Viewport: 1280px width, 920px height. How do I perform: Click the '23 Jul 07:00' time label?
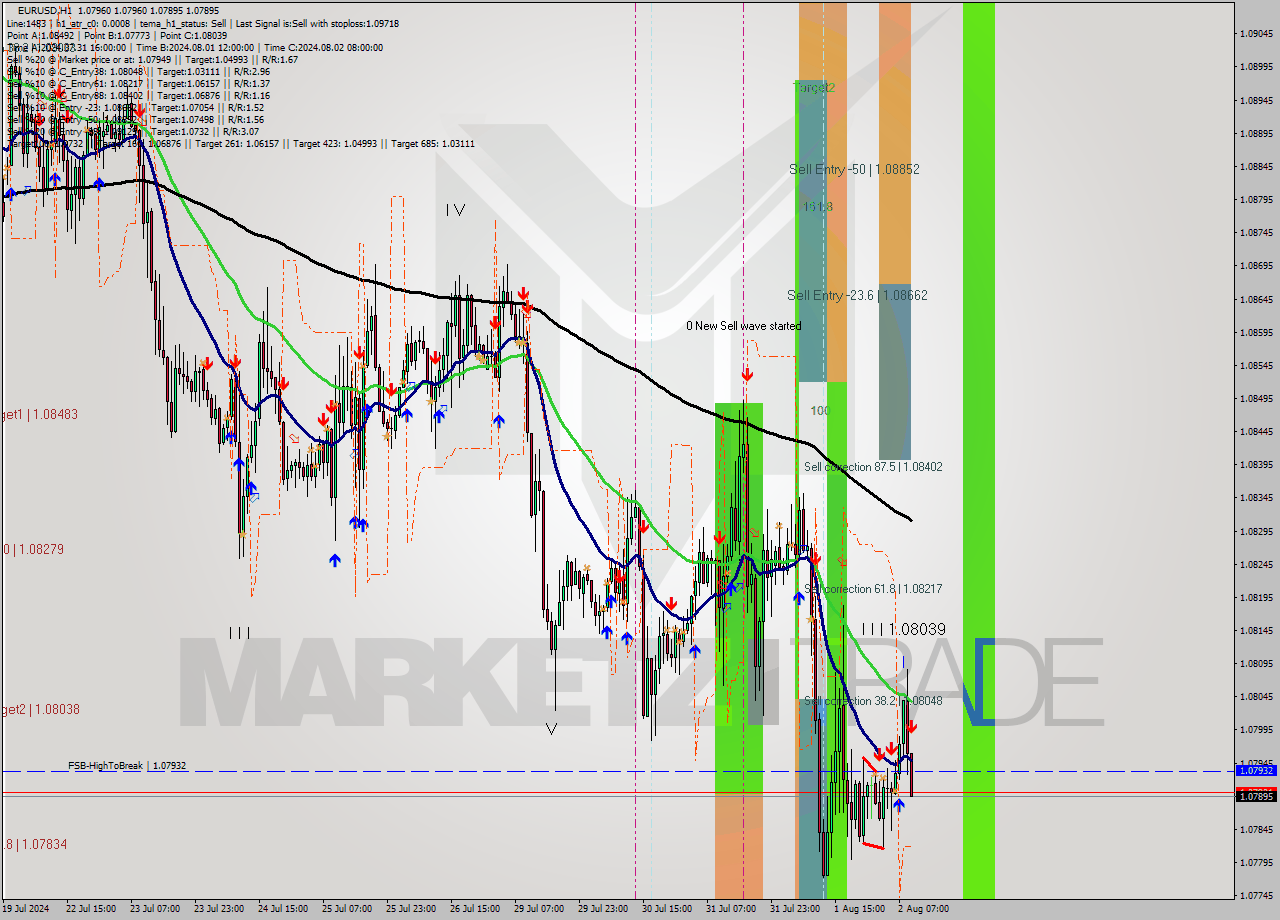(155, 909)
